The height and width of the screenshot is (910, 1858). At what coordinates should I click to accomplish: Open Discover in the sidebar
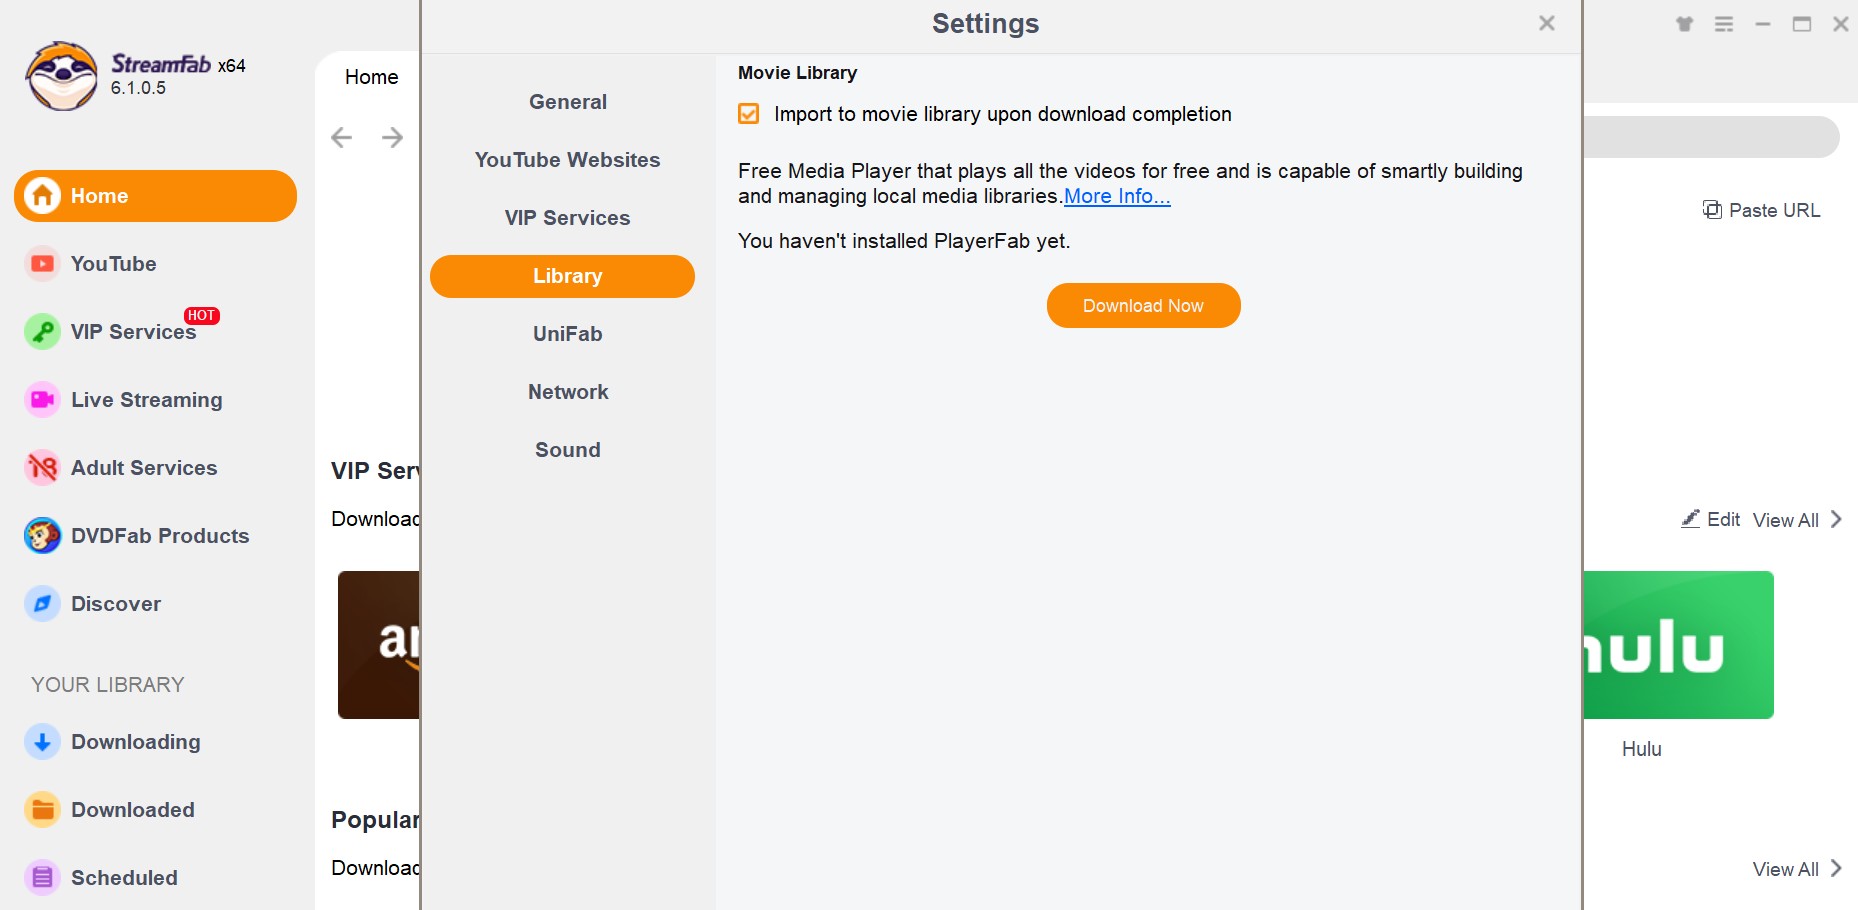(x=116, y=604)
